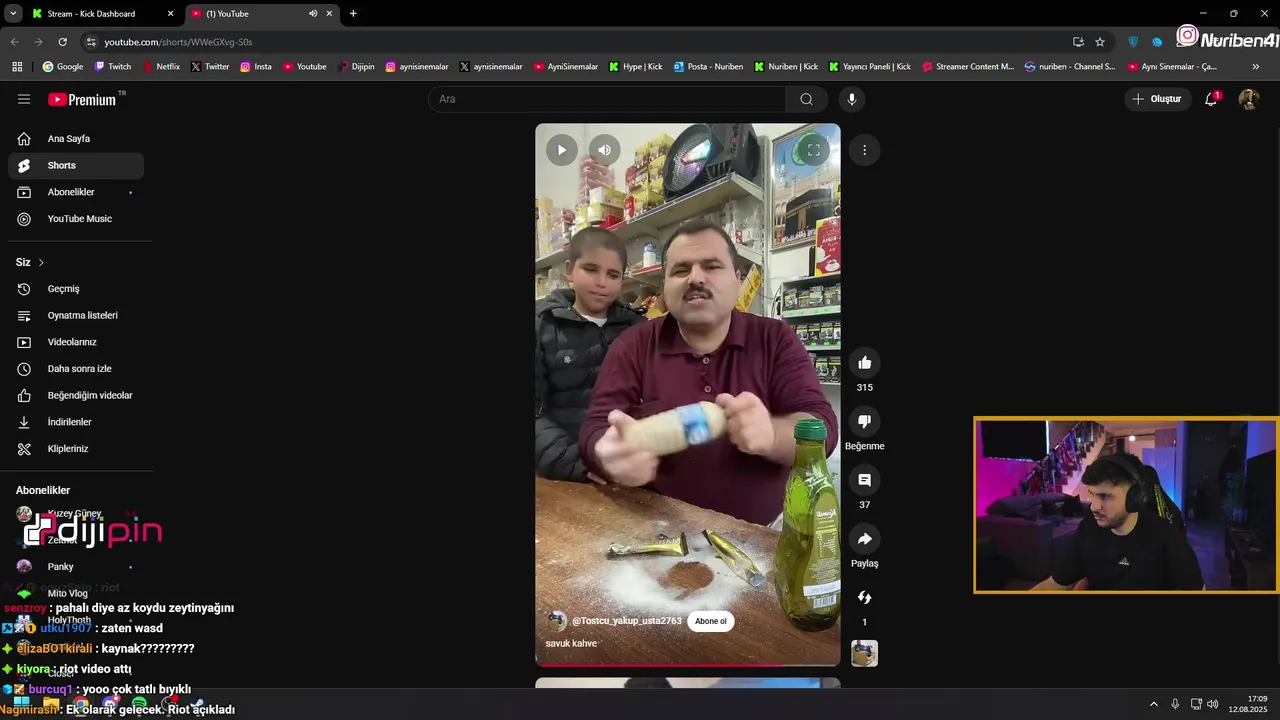Open the remix button on the Shorts
The width and height of the screenshot is (1280, 720).
pos(865,597)
